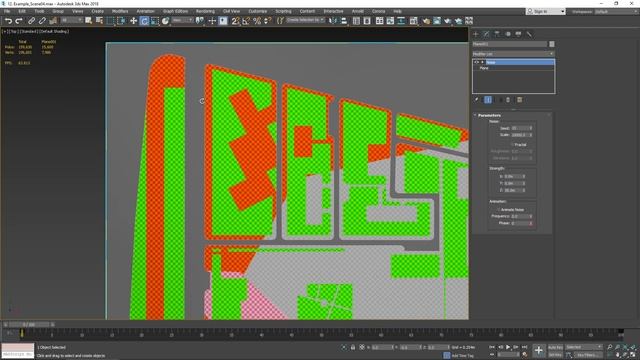Toggle the Percent Snap icon
This screenshot has width=640, height=360.
257,21
